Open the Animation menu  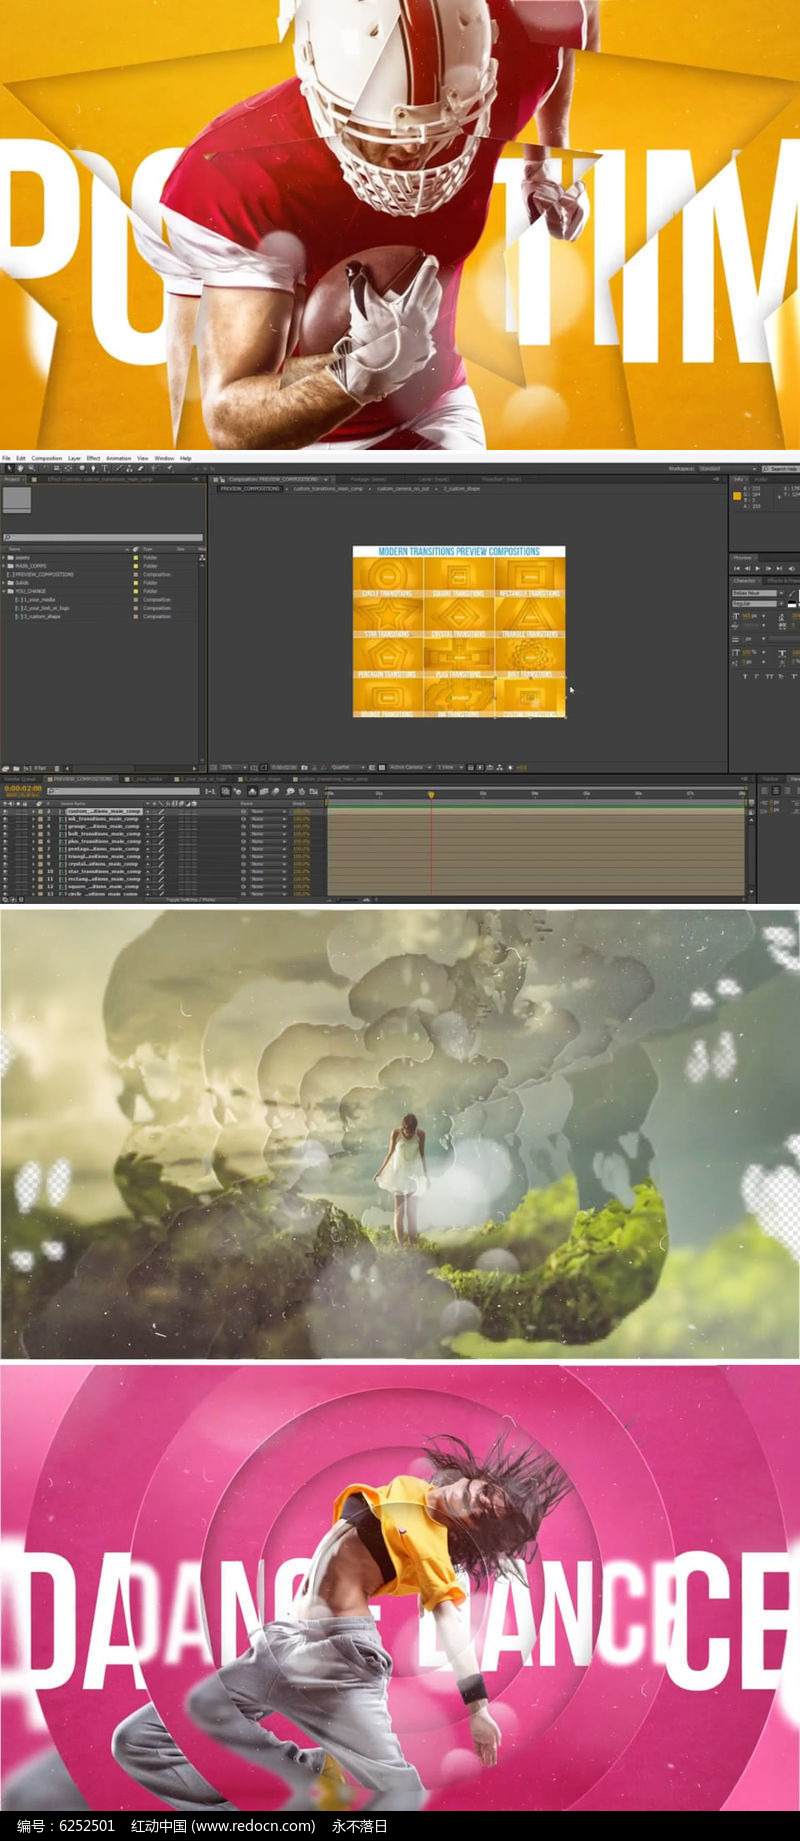pyautogui.click(x=119, y=458)
